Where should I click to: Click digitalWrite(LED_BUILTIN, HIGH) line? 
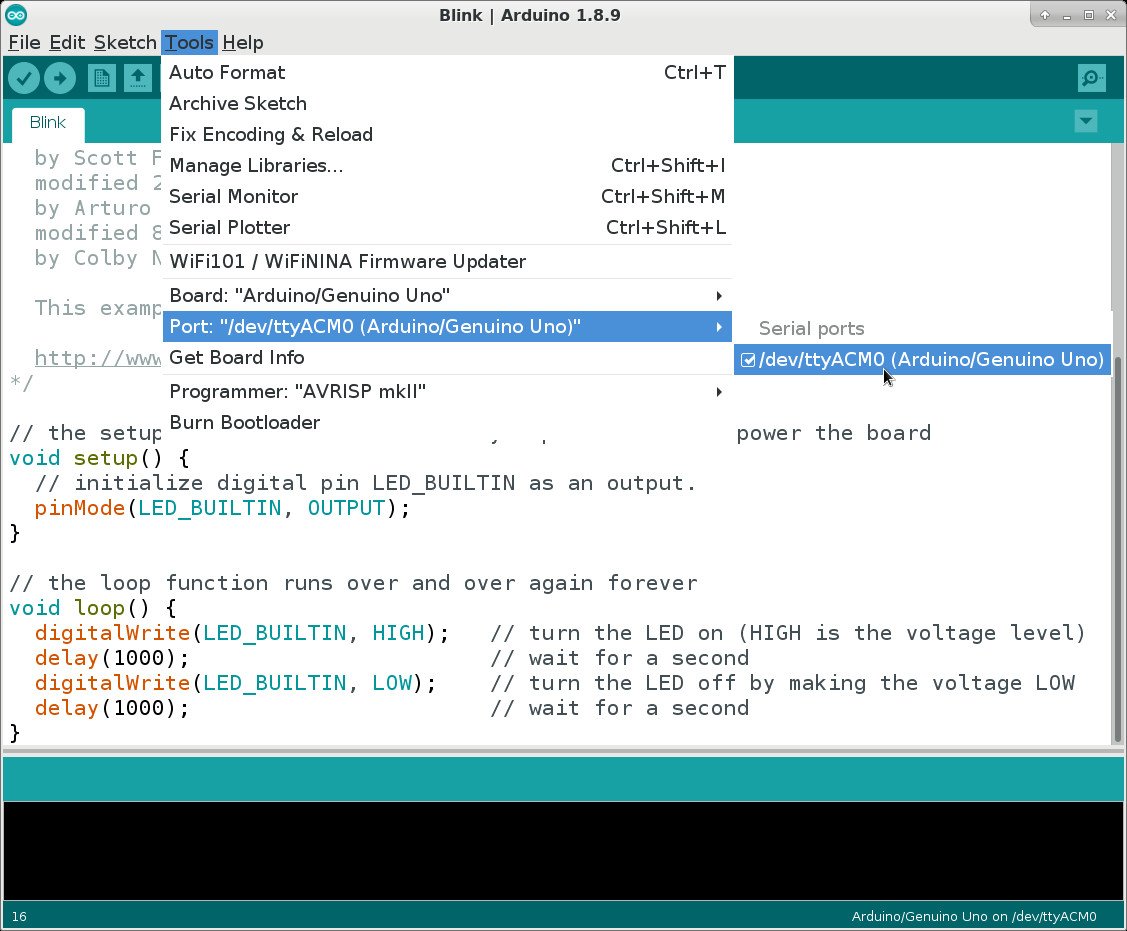point(242,633)
